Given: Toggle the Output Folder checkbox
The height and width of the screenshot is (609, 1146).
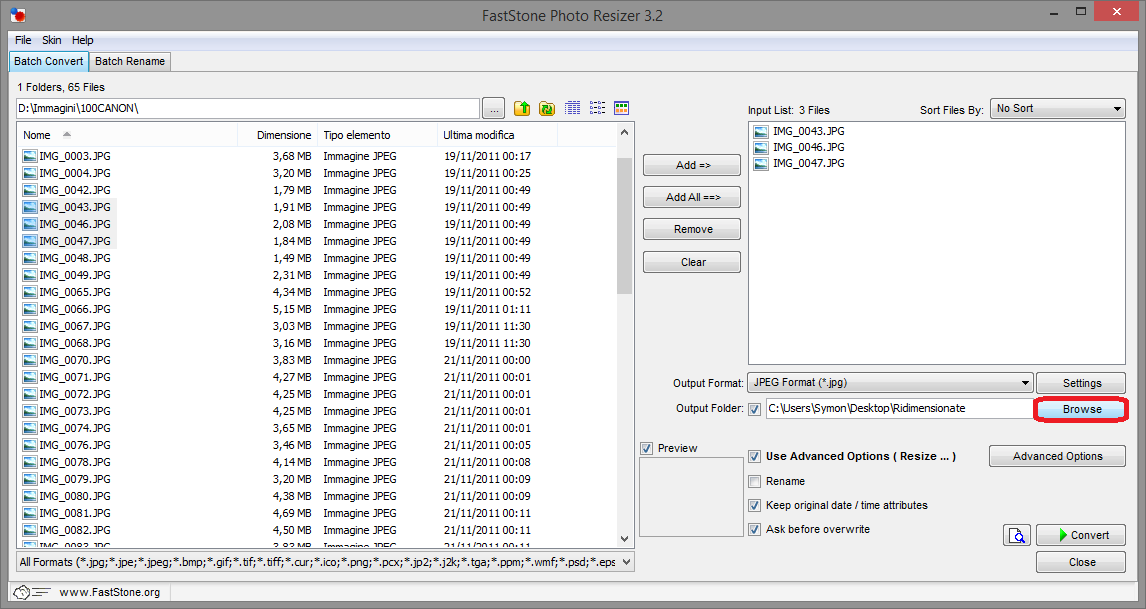Looking at the screenshot, I should tap(755, 409).
